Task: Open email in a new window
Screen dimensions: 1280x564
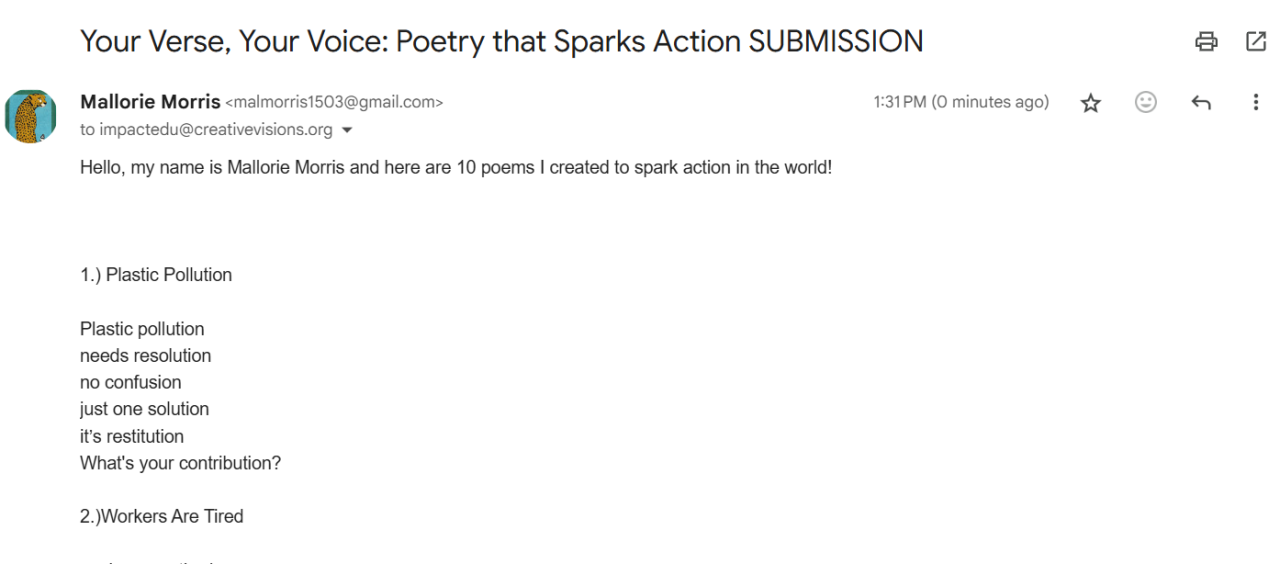Action: tap(1256, 42)
